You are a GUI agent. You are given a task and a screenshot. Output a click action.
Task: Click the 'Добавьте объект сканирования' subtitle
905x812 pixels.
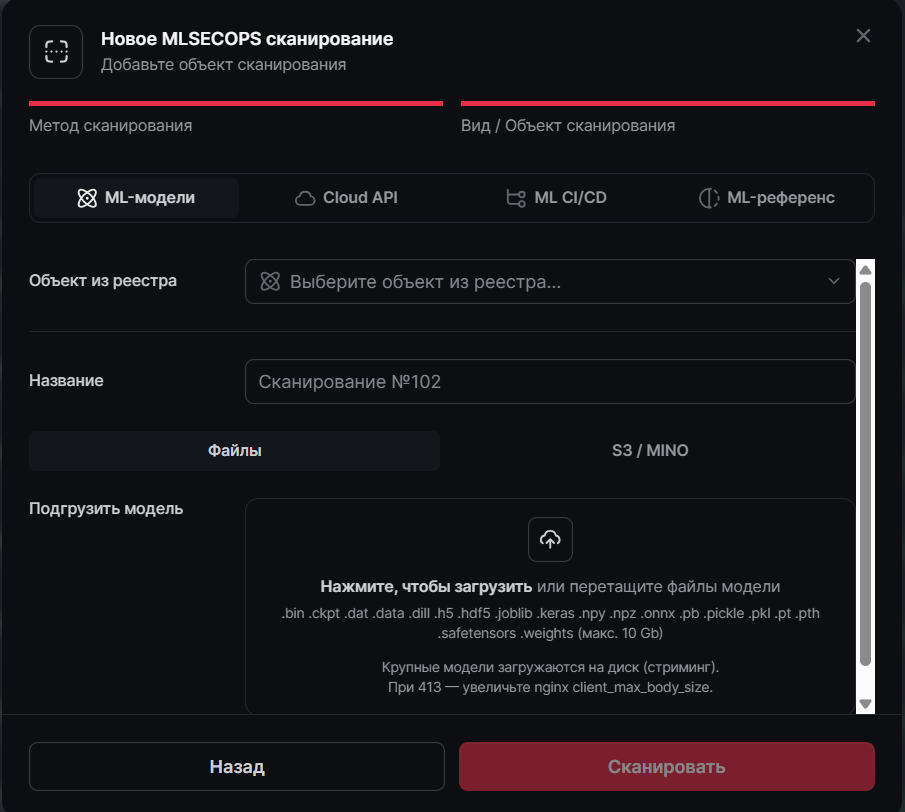click(x=223, y=65)
